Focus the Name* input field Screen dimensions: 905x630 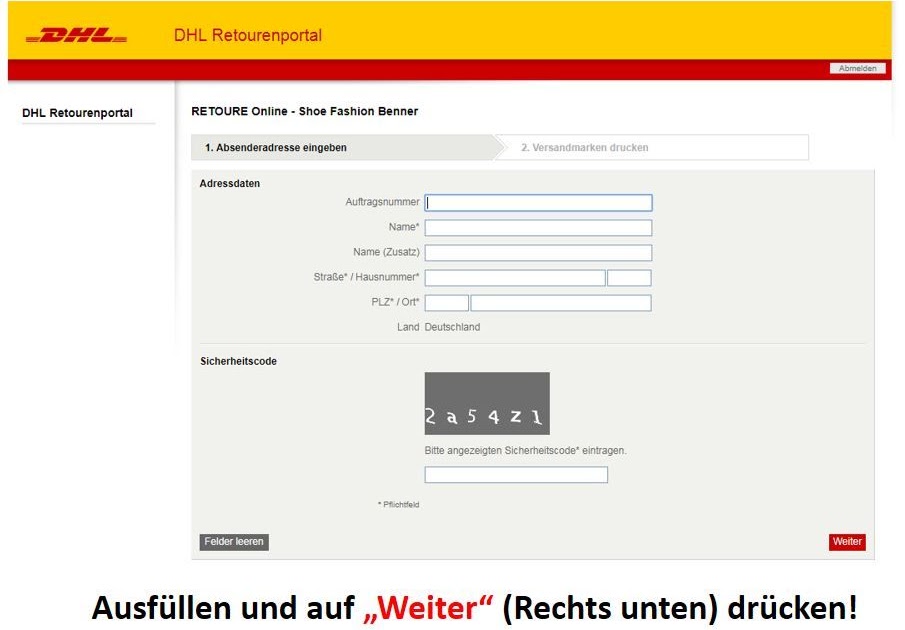coord(538,228)
